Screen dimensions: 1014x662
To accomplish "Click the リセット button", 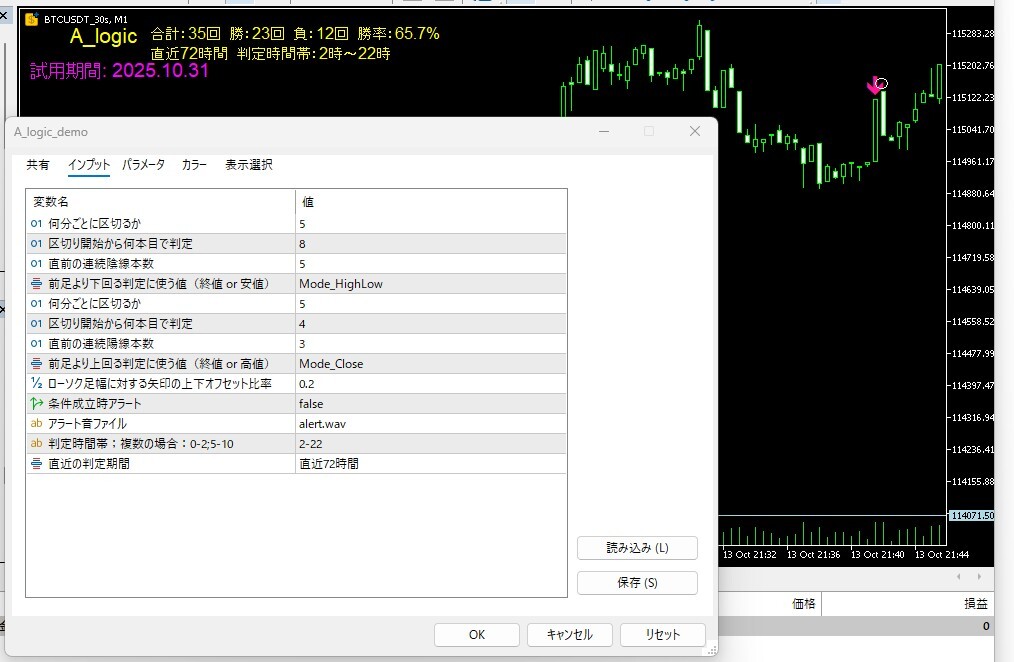I will (x=662, y=635).
